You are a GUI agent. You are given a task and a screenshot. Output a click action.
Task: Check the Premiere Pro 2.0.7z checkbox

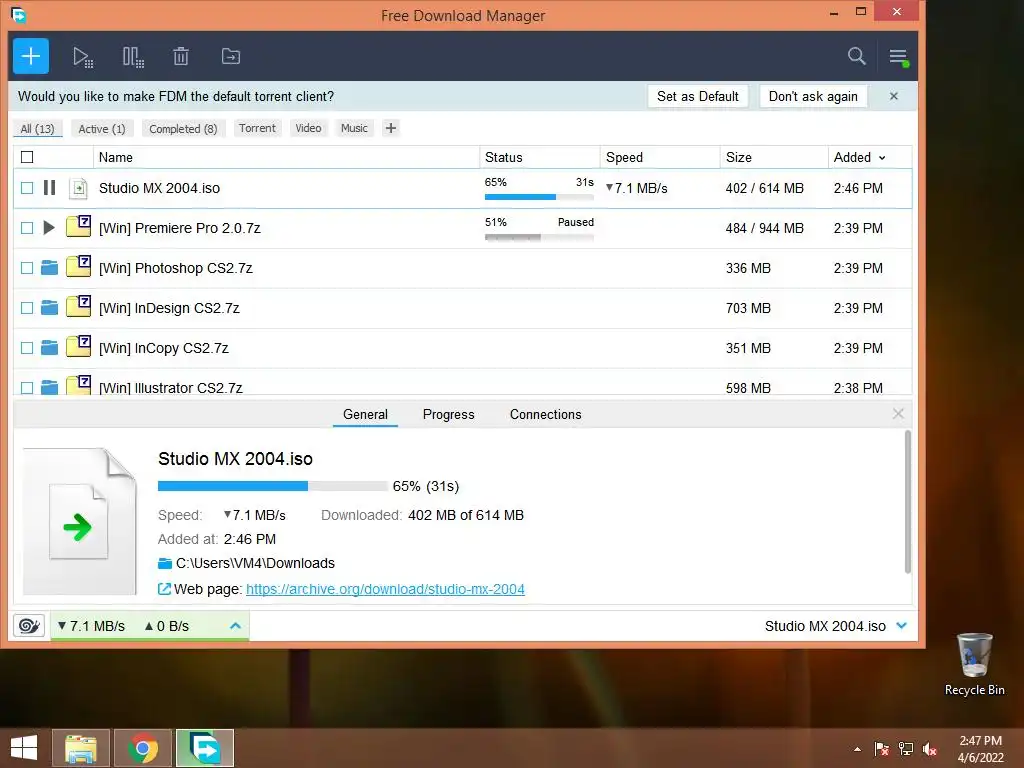pos(27,228)
